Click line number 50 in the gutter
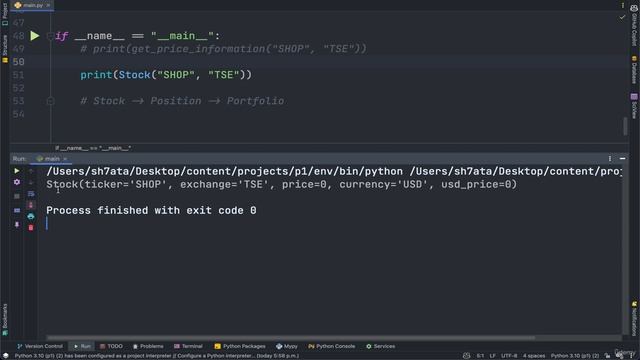 pyautogui.click(x=18, y=62)
